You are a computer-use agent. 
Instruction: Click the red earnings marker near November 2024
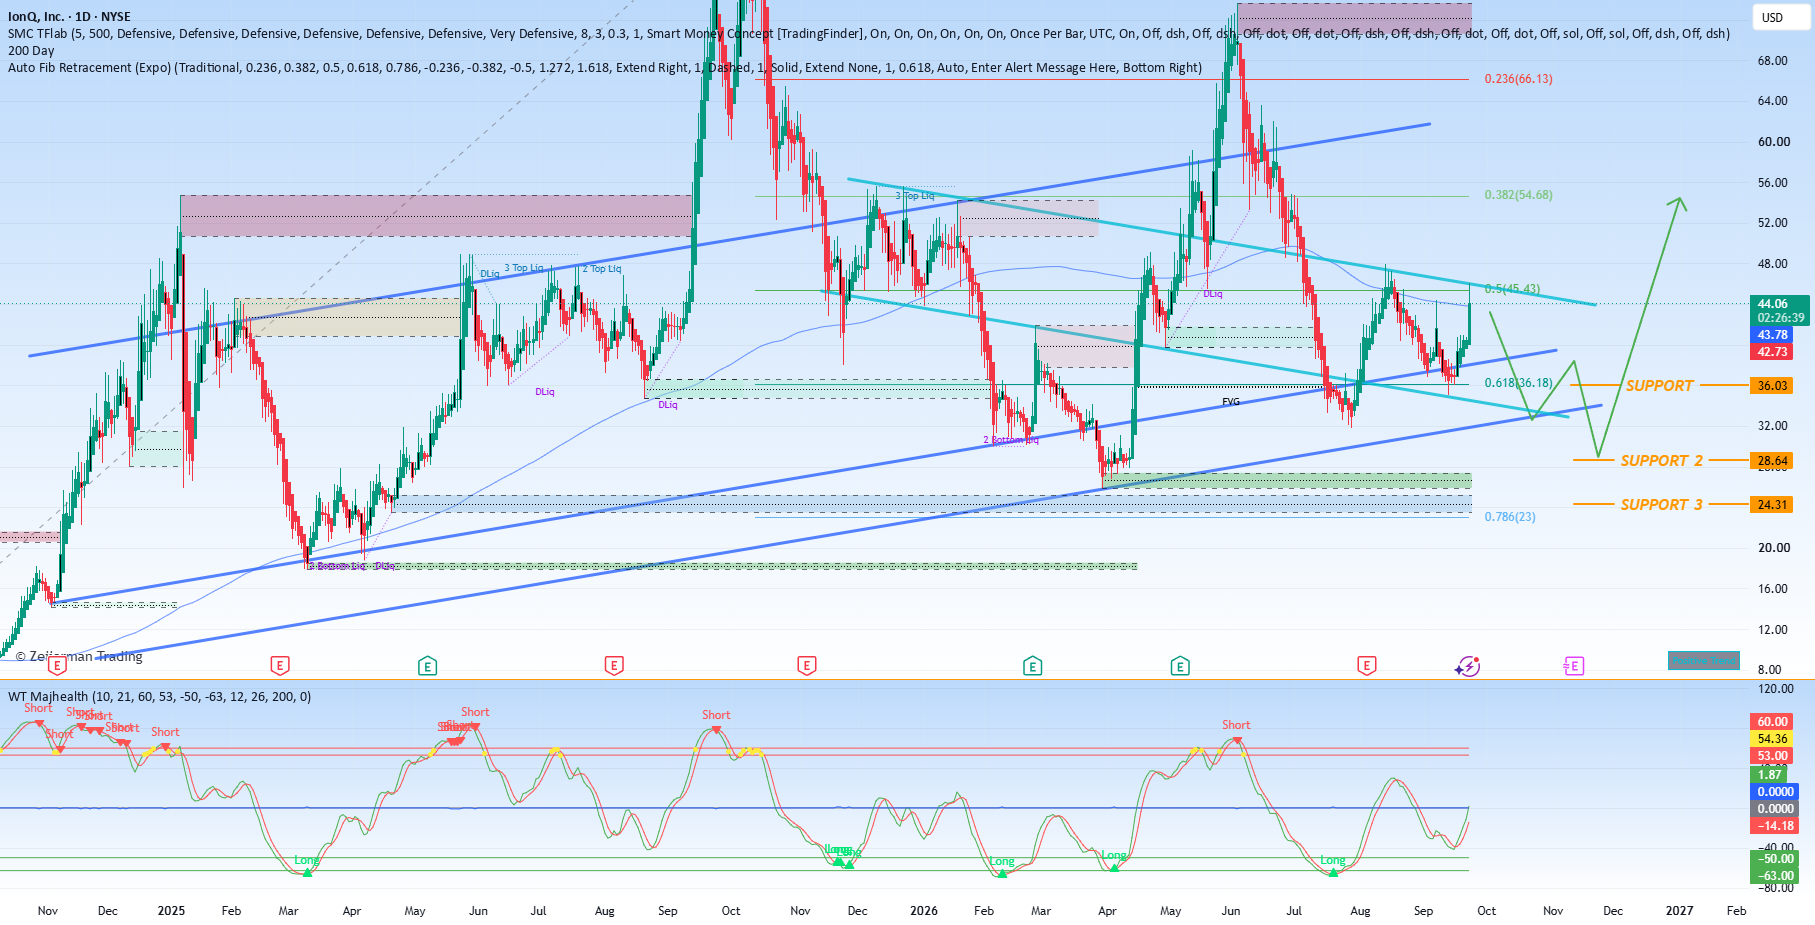coord(57,665)
